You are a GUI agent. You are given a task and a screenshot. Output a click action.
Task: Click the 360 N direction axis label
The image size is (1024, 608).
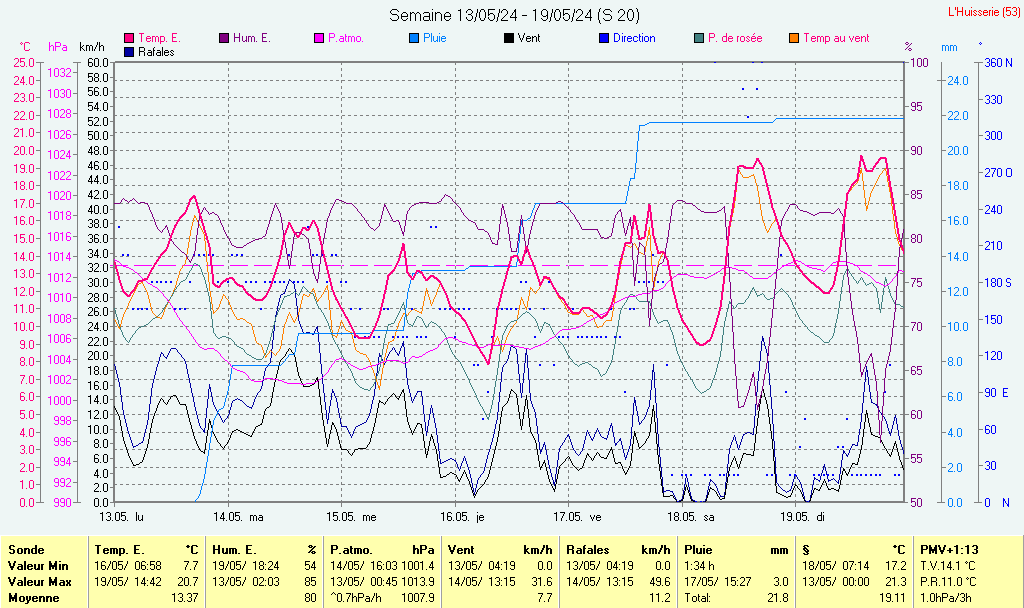[999, 63]
